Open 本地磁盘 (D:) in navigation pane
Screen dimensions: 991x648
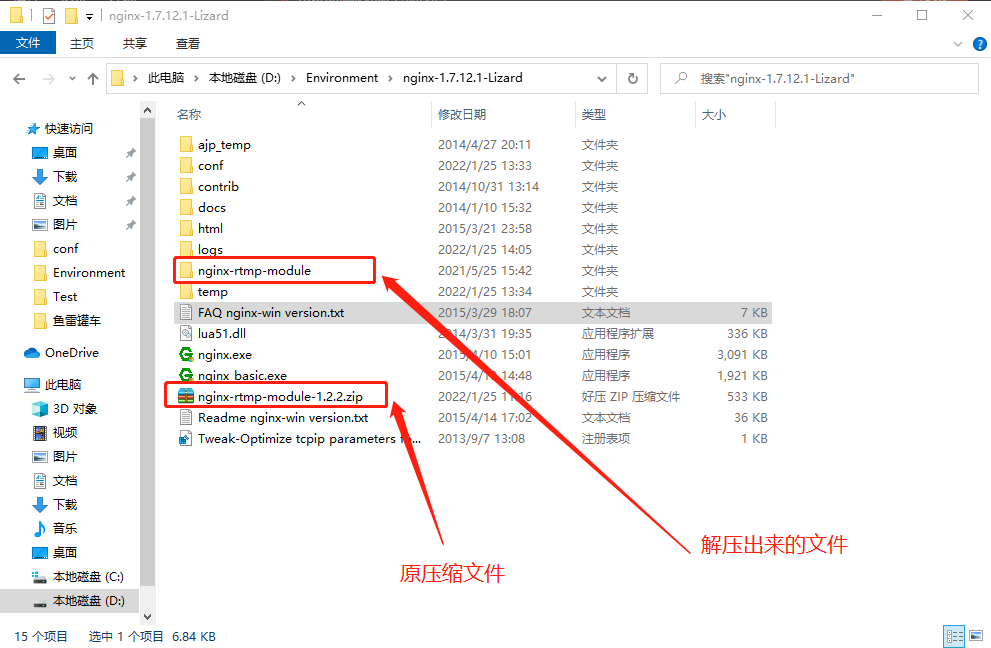[88, 601]
